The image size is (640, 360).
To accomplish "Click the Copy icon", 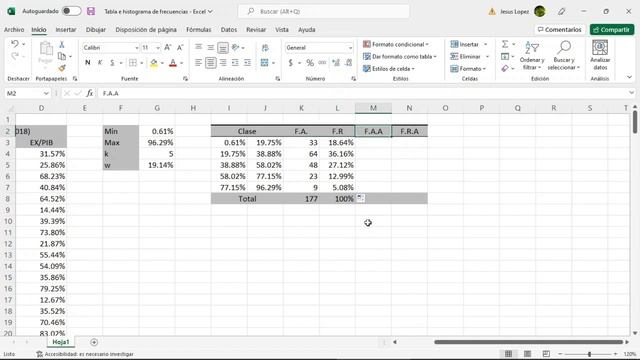I will point(62,56).
